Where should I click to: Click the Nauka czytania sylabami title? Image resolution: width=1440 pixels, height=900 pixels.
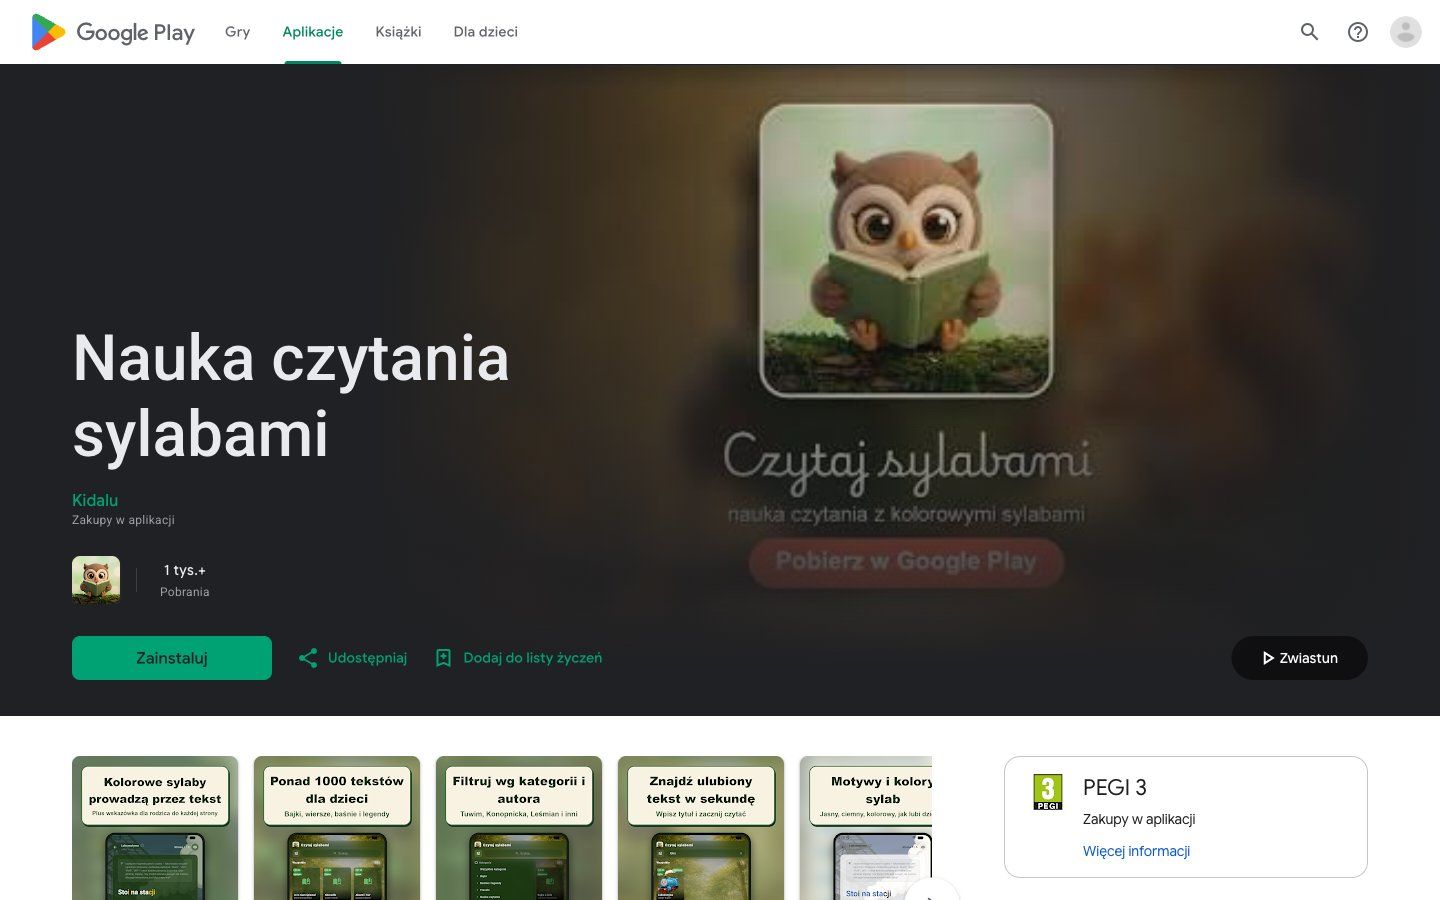point(291,396)
